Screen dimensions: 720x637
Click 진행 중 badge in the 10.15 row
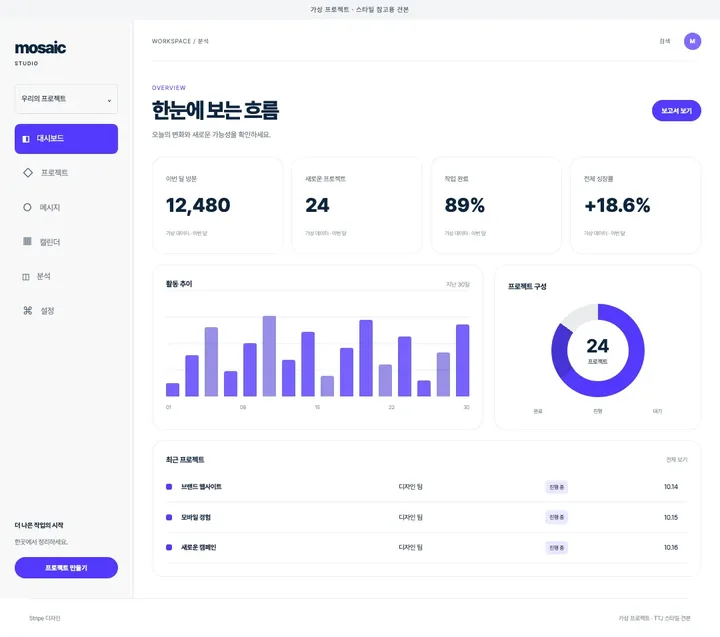[557, 517]
